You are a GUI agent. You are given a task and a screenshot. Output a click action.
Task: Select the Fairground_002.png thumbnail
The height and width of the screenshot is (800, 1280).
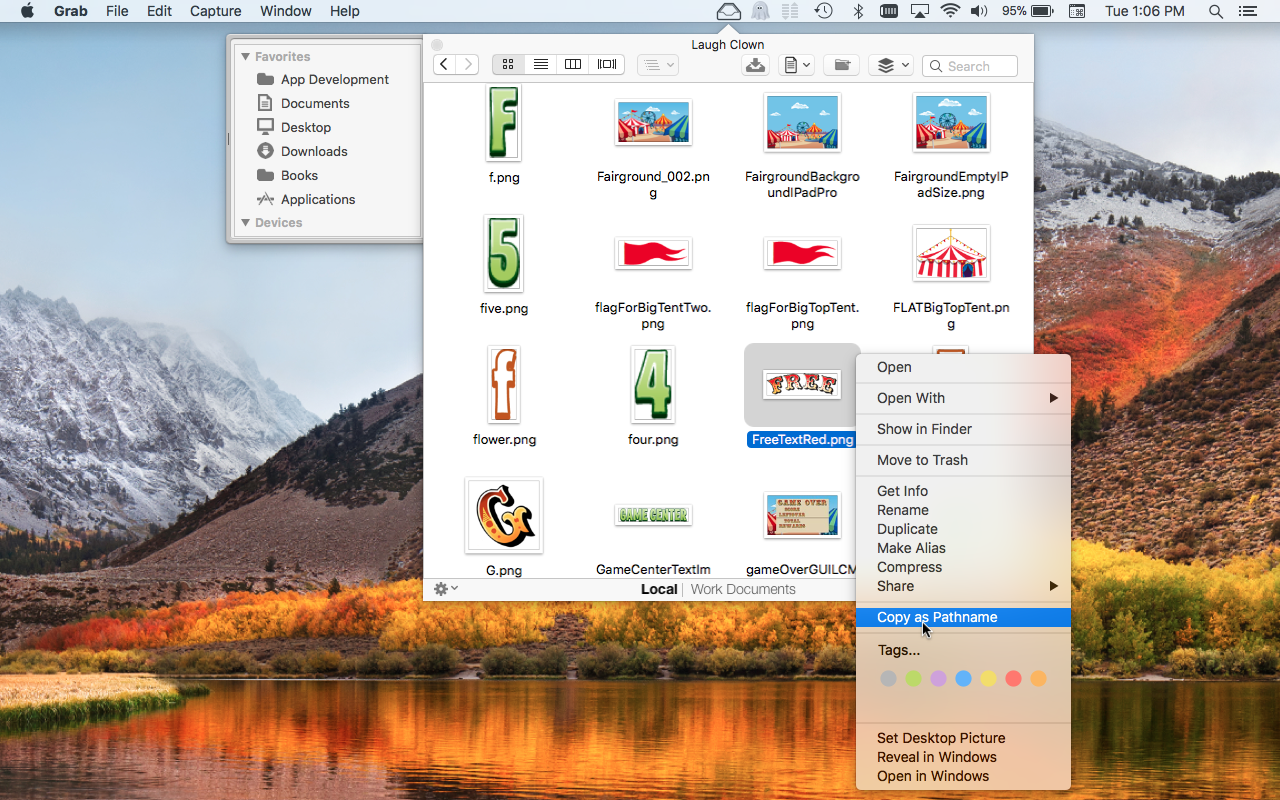pyautogui.click(x=653, y=122)
